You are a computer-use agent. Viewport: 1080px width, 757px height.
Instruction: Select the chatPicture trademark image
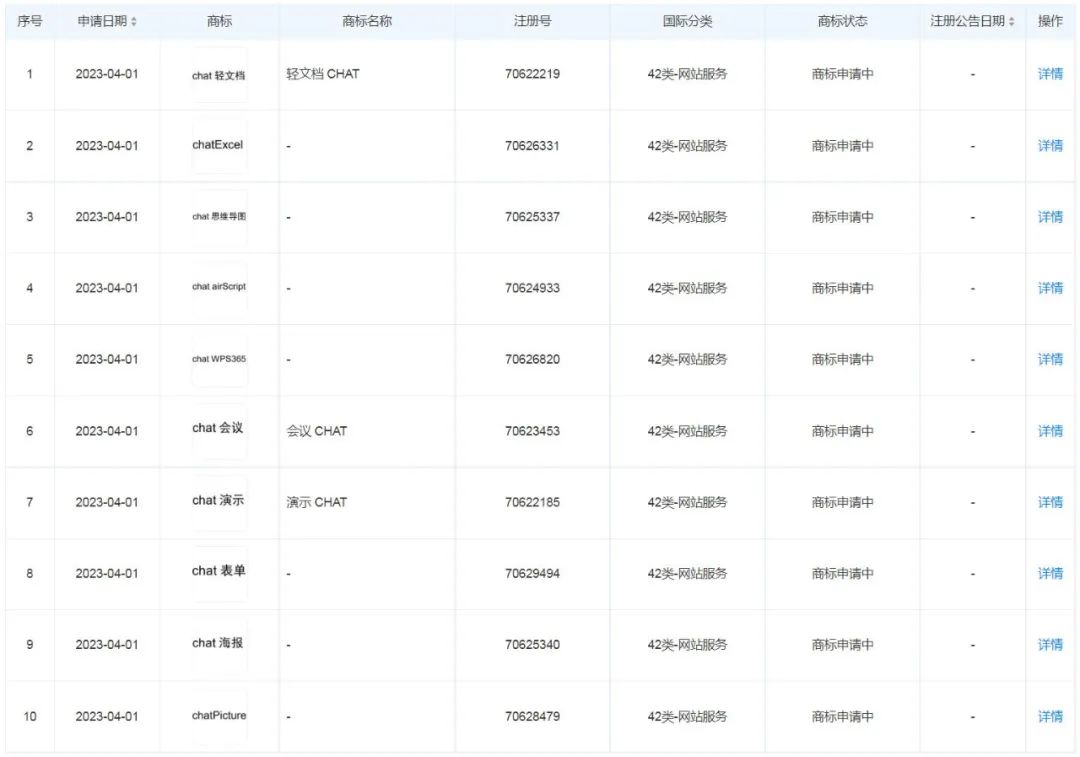[219, 716]
